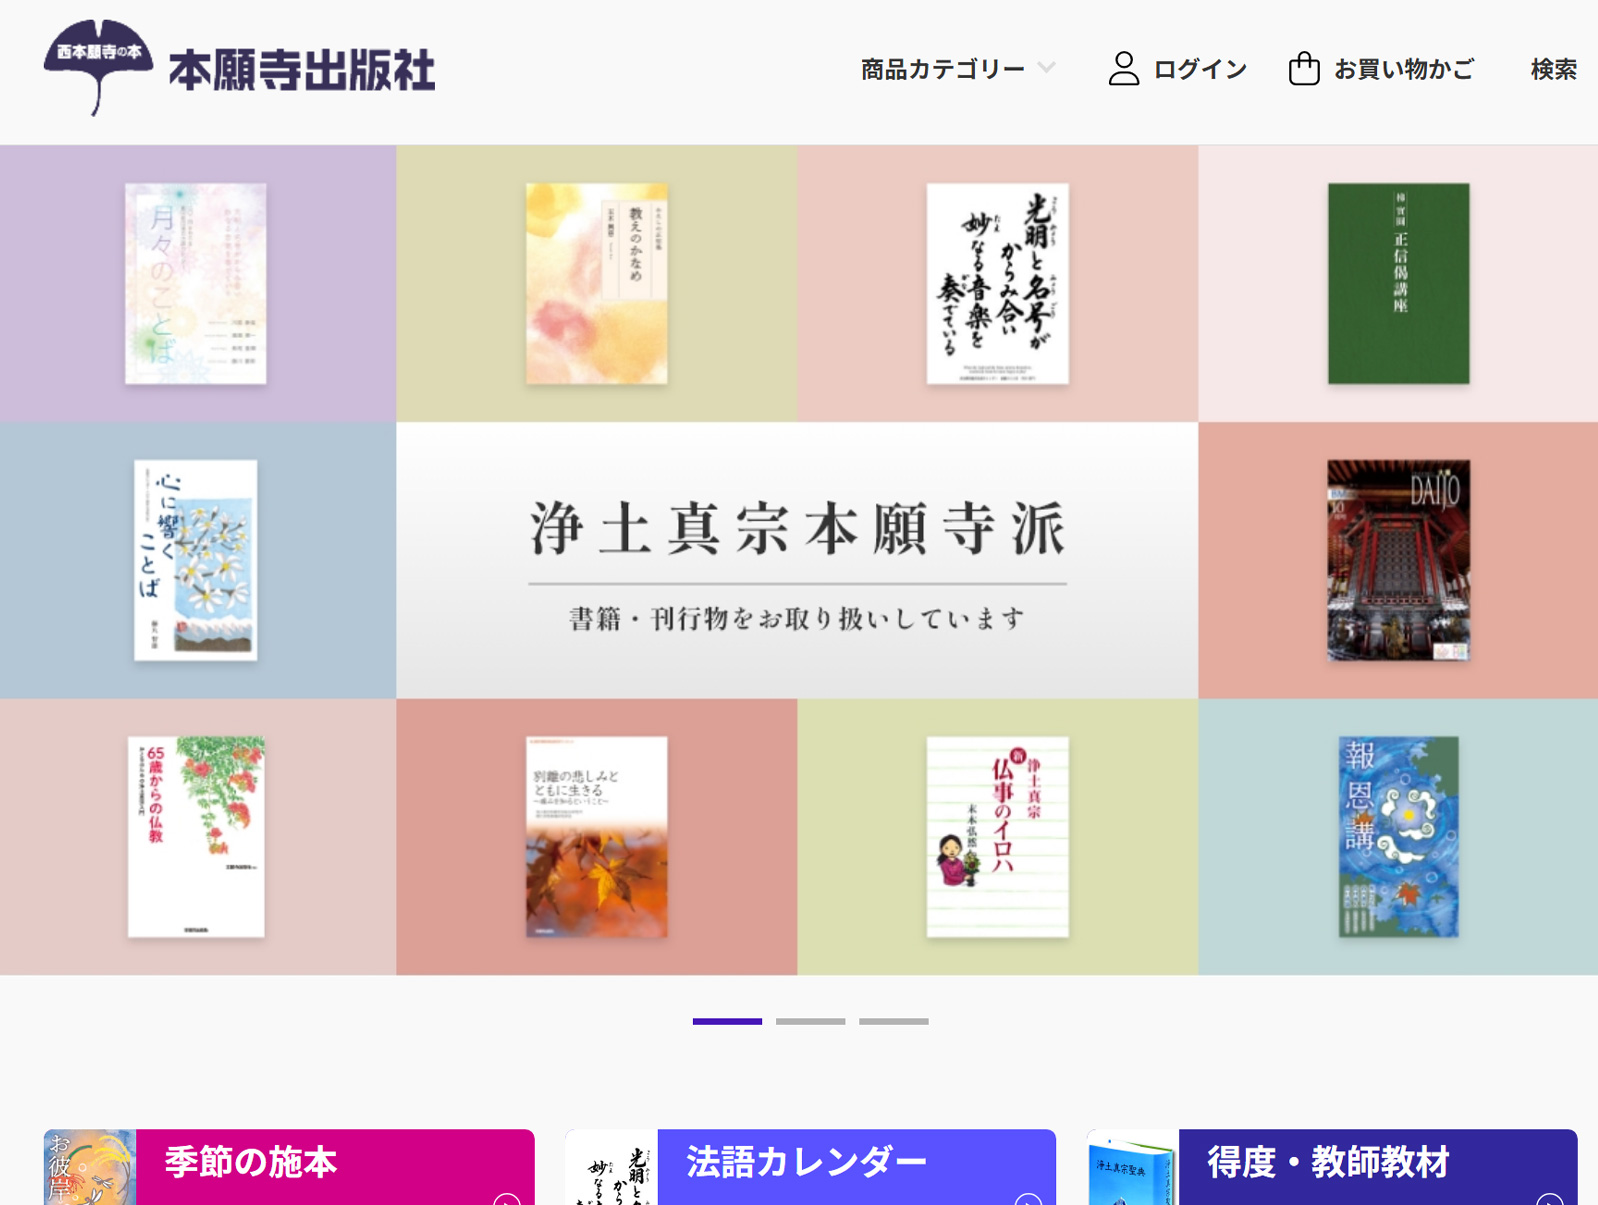Open the 検索 search menu
This screenshot has height=1205, width=1598.
click(x=1553, y=69)
